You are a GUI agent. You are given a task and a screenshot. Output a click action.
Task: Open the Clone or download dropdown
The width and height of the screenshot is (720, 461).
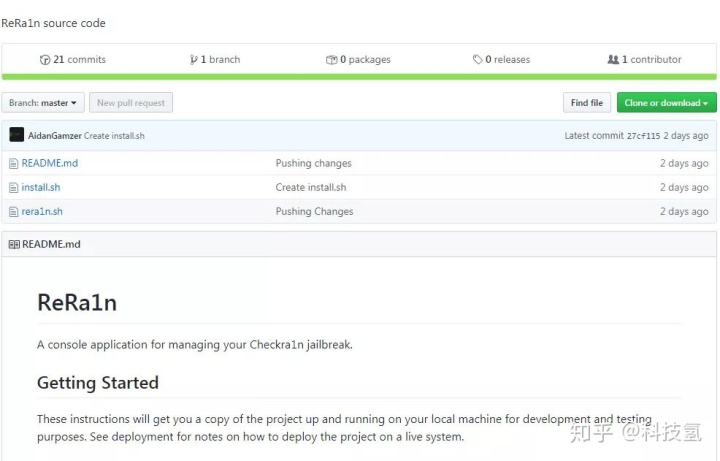(666, 103)
